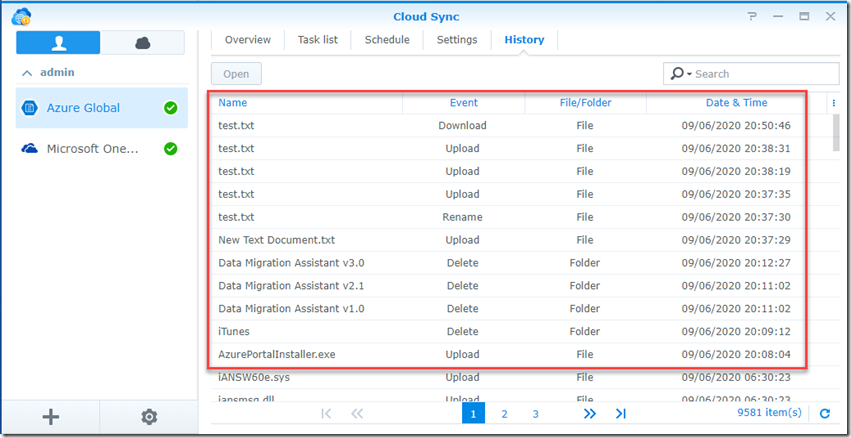Sort by the Event column header
Image resolution: width=851 pixels, height=438 pixels.
coord(463,103)
